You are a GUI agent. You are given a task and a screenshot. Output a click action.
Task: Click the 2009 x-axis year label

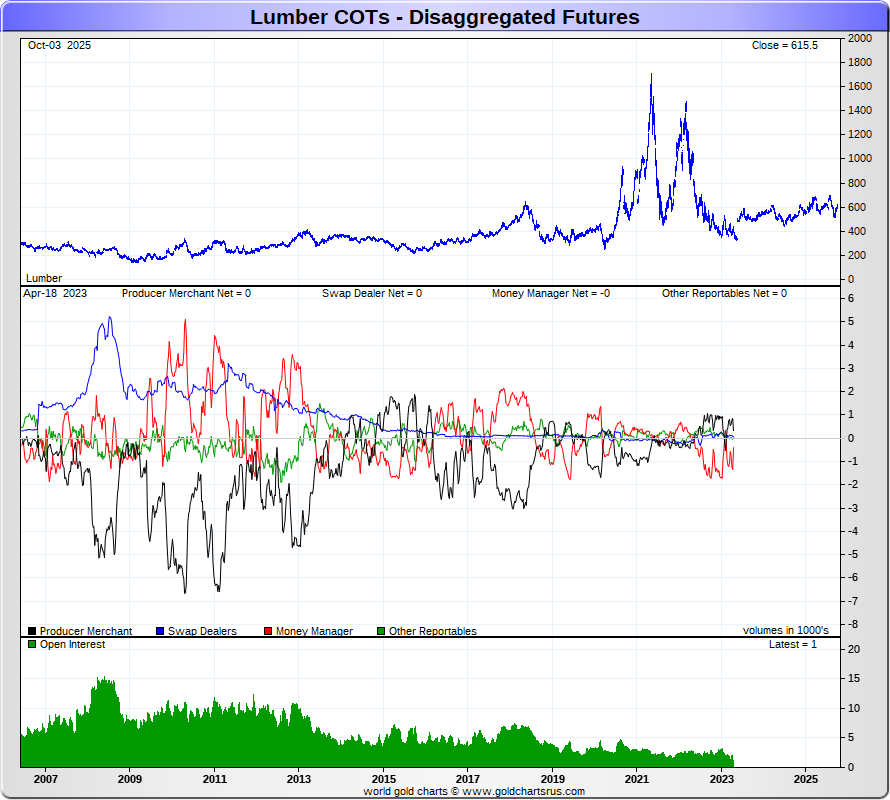click(x=130, y=779)
